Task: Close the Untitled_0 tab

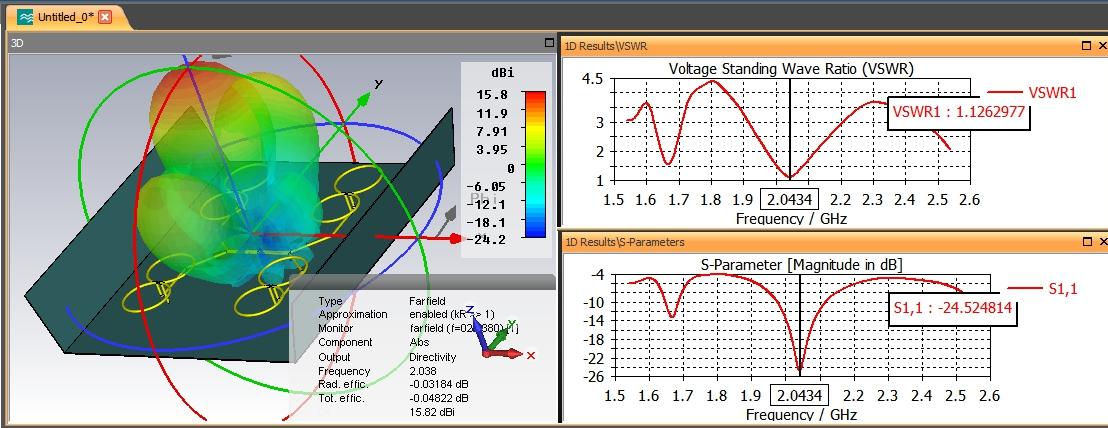Action: coord(105,18)
